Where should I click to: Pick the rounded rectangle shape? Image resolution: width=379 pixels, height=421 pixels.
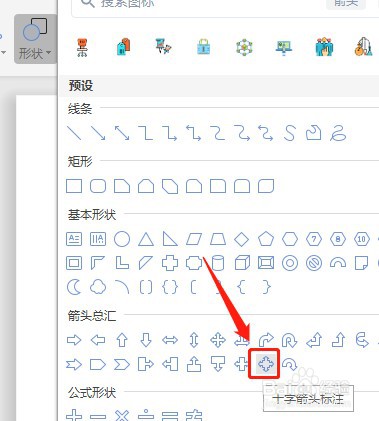click(x=98, y=186)
